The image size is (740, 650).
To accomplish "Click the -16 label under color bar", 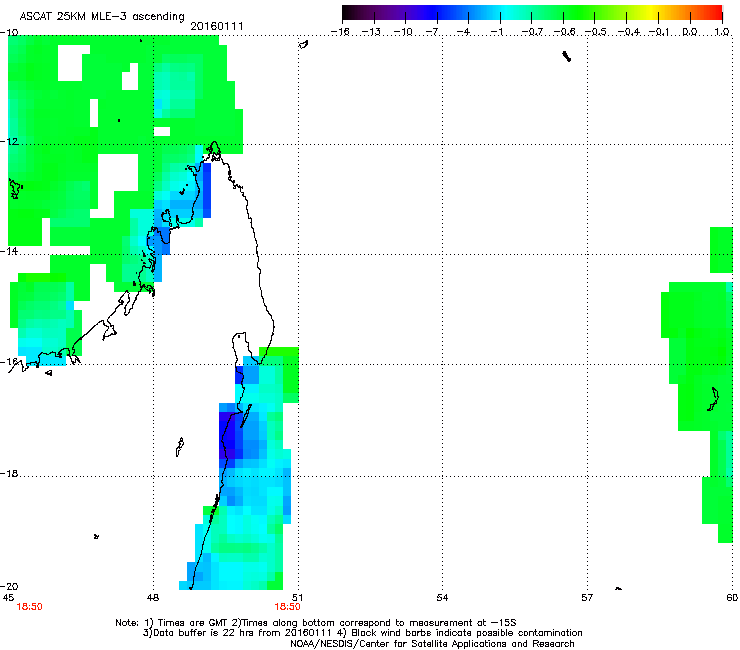I will 340,32.
